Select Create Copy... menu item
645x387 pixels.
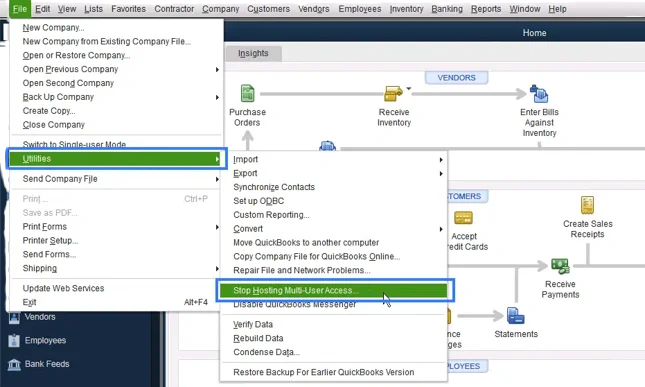pyautogui.click(x=49, y=111)
